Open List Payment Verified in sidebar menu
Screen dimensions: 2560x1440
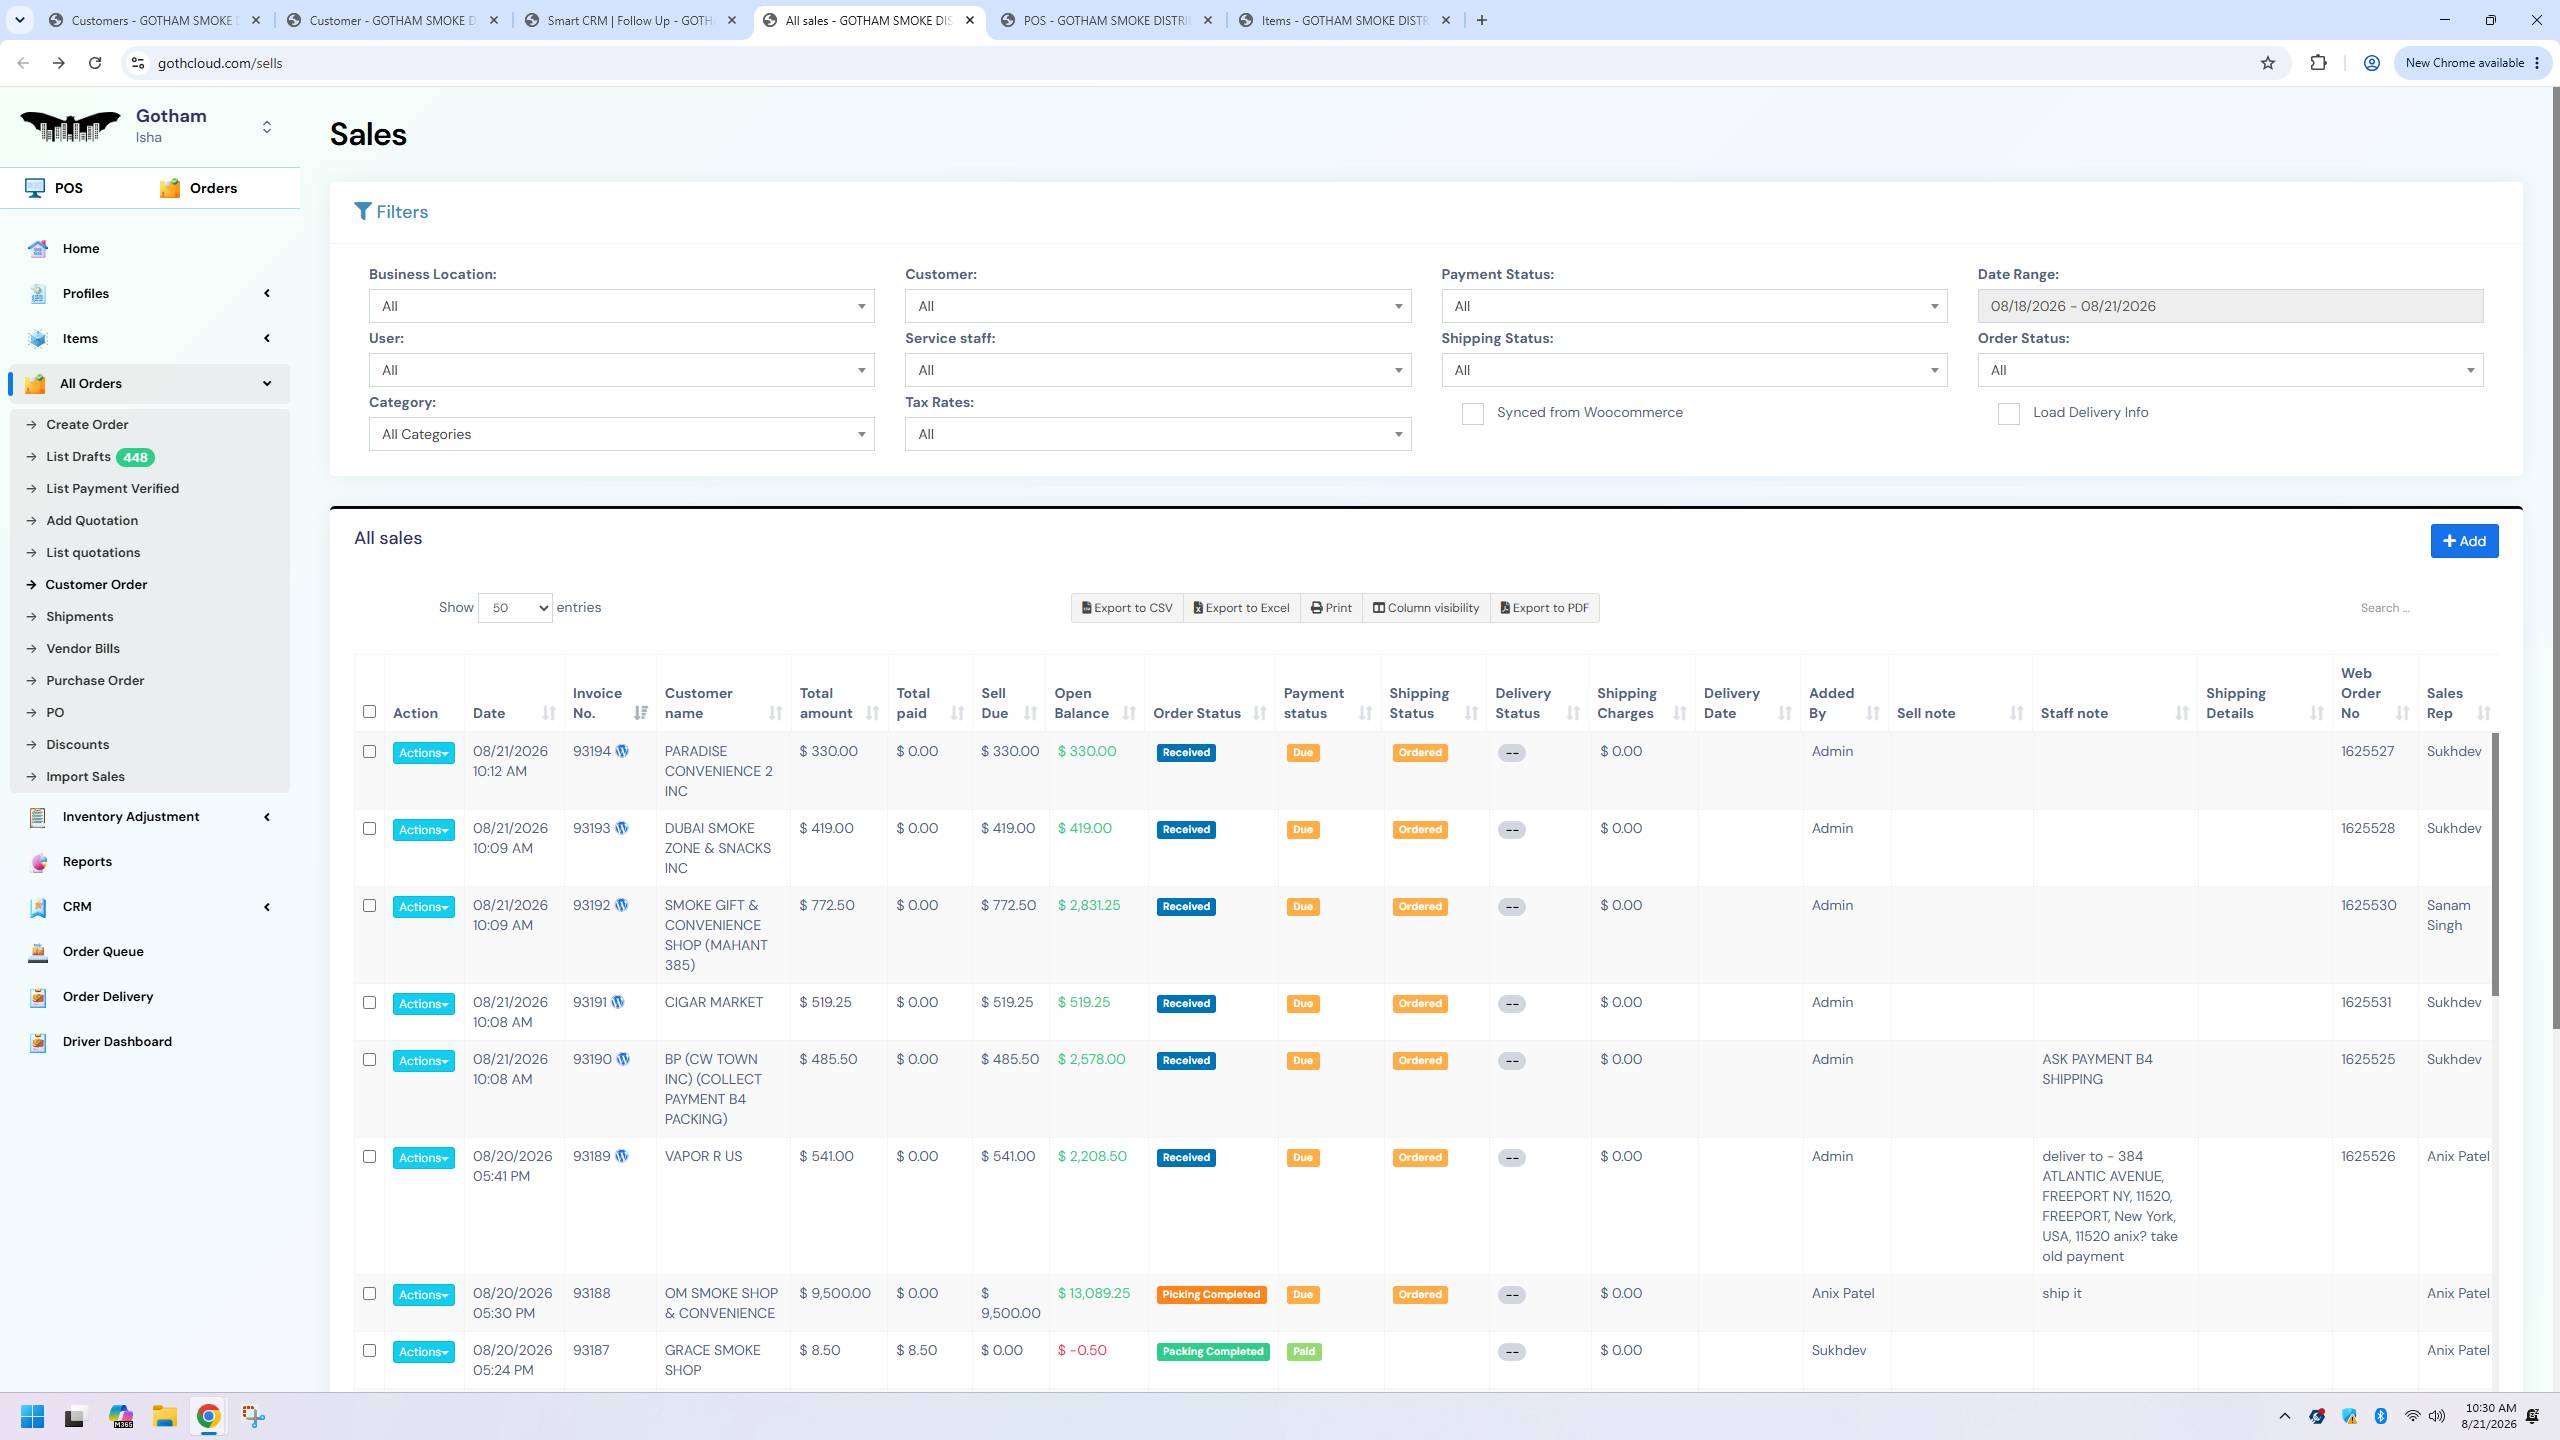click(112, 489)
